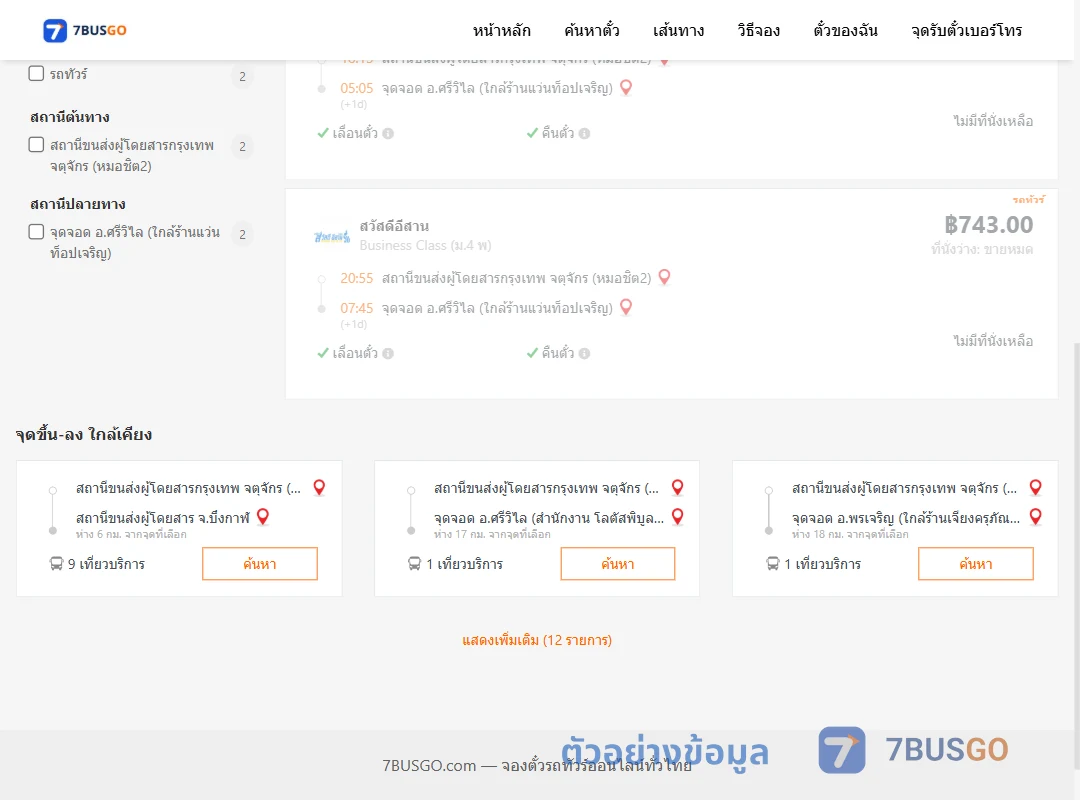Image resolution: width=1080 pixels, height=800 pixels.
Task: Click pin beside origin in พรเจริญ card
Action: pyautogui.click(x=1035, y=487)
